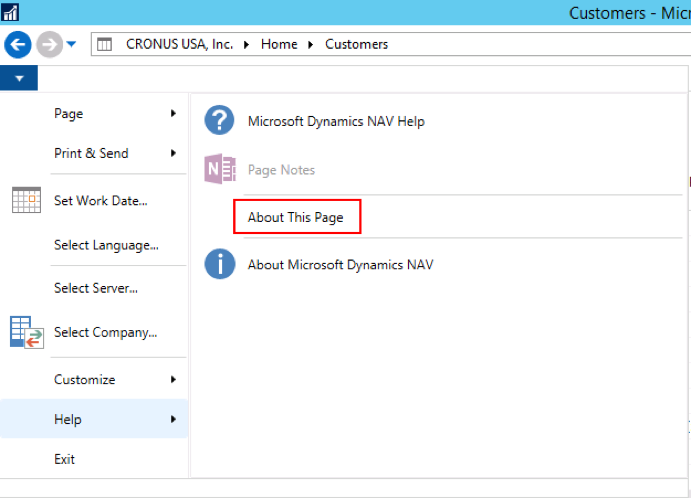Viewport: 691px width, 498px height.
Task: Choose Select Language... menu entry
Action: [x=106, y=245]
